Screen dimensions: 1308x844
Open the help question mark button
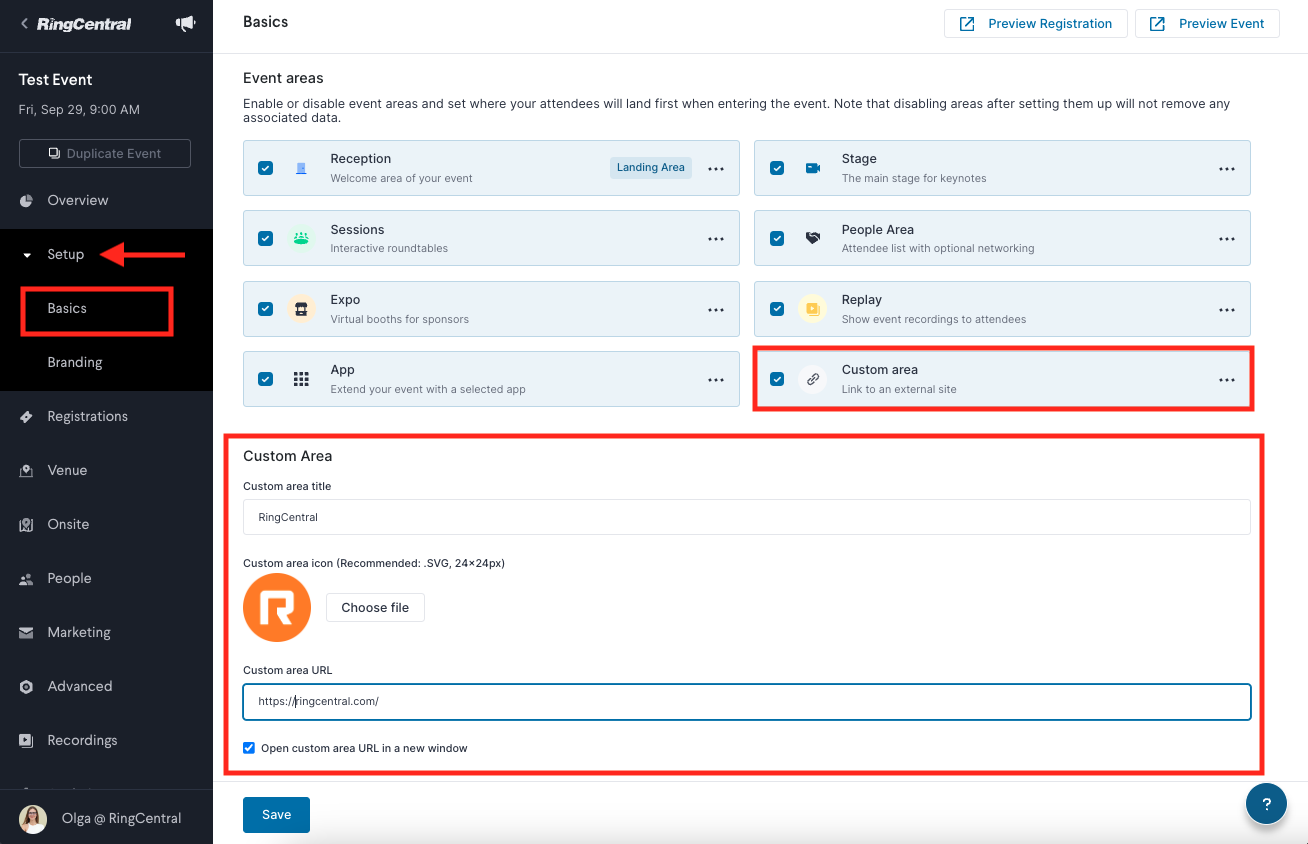point(1266,803)
